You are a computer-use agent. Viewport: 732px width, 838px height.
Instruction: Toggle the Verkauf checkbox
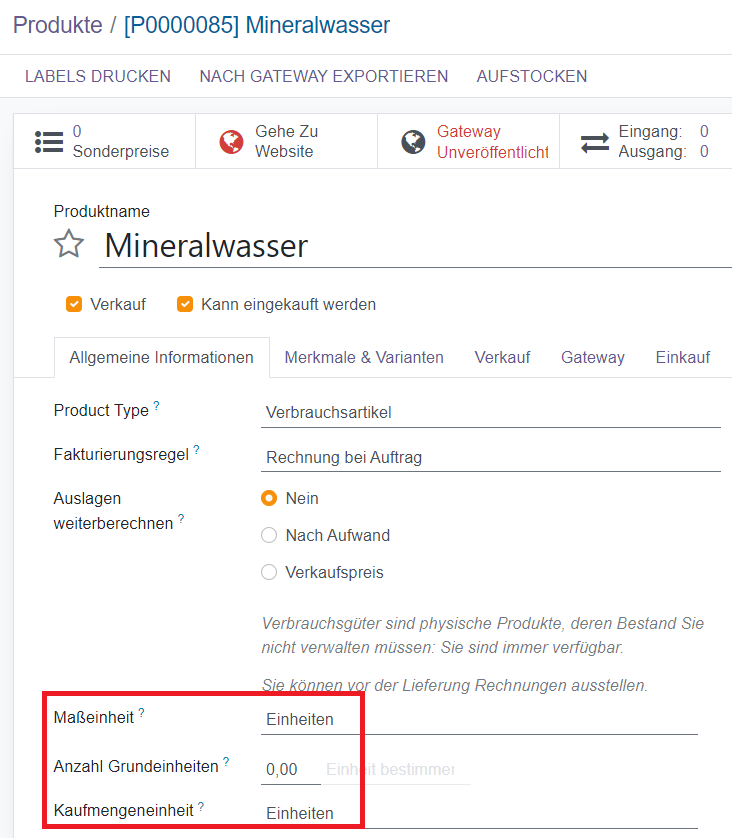tap(74, 304)
